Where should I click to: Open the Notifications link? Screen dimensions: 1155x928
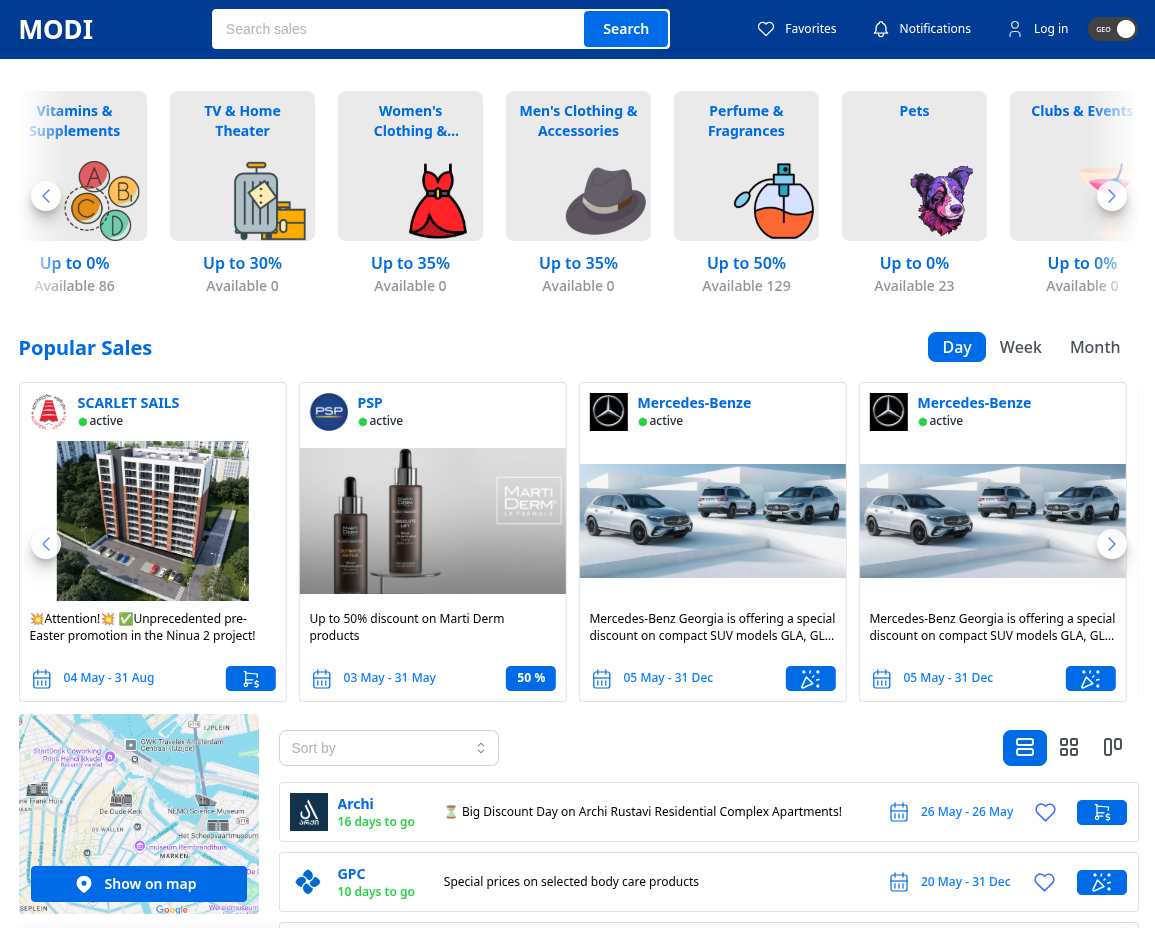click(x=935, y=29)
